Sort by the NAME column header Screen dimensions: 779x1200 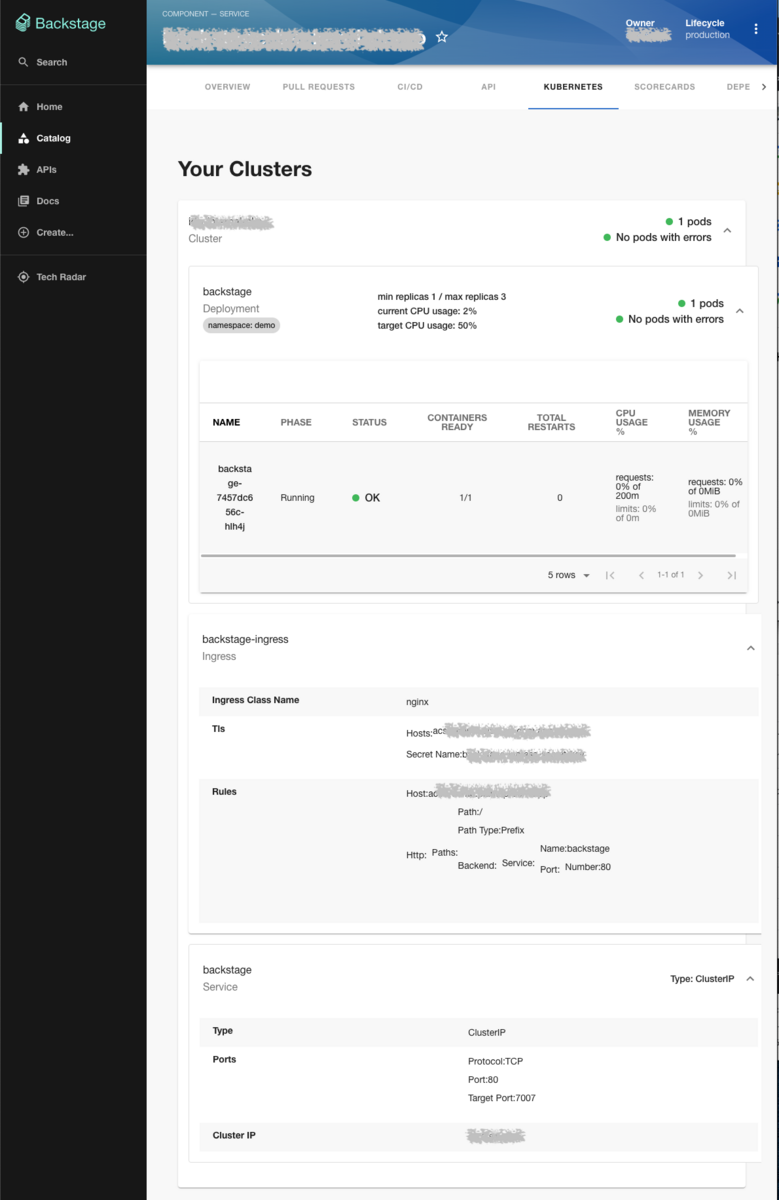[226, 422]
